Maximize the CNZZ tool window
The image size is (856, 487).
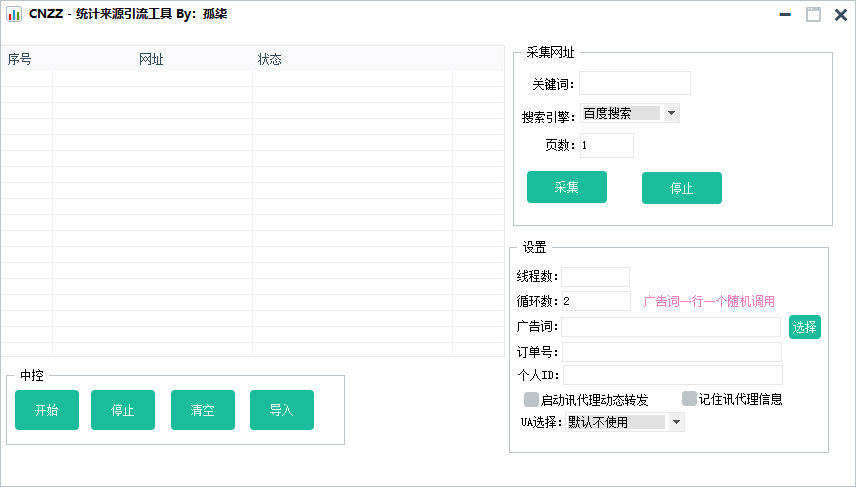[813, 15]
